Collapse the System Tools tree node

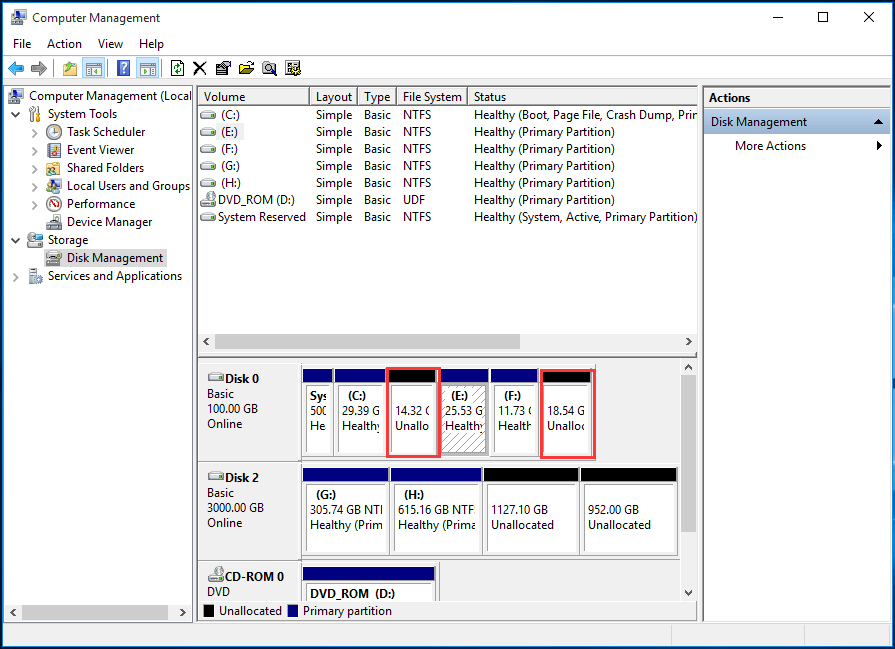[x=16, y=115]
